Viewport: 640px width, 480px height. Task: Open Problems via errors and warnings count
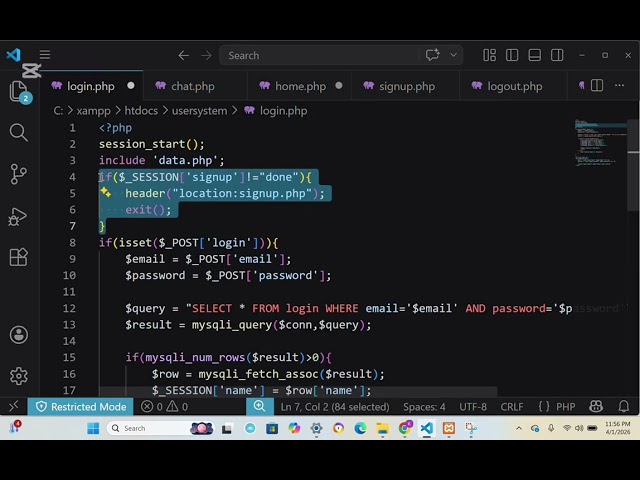tap(164, 407)
